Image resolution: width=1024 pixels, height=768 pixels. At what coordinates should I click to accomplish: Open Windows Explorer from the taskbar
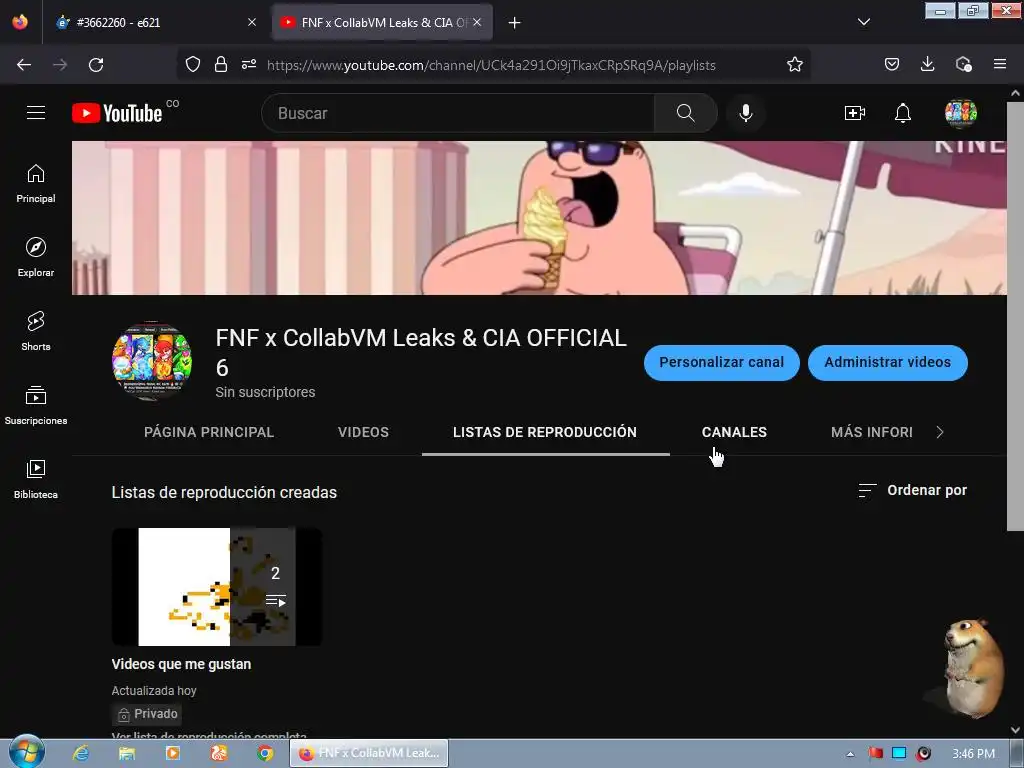click(x=127, y=753)
